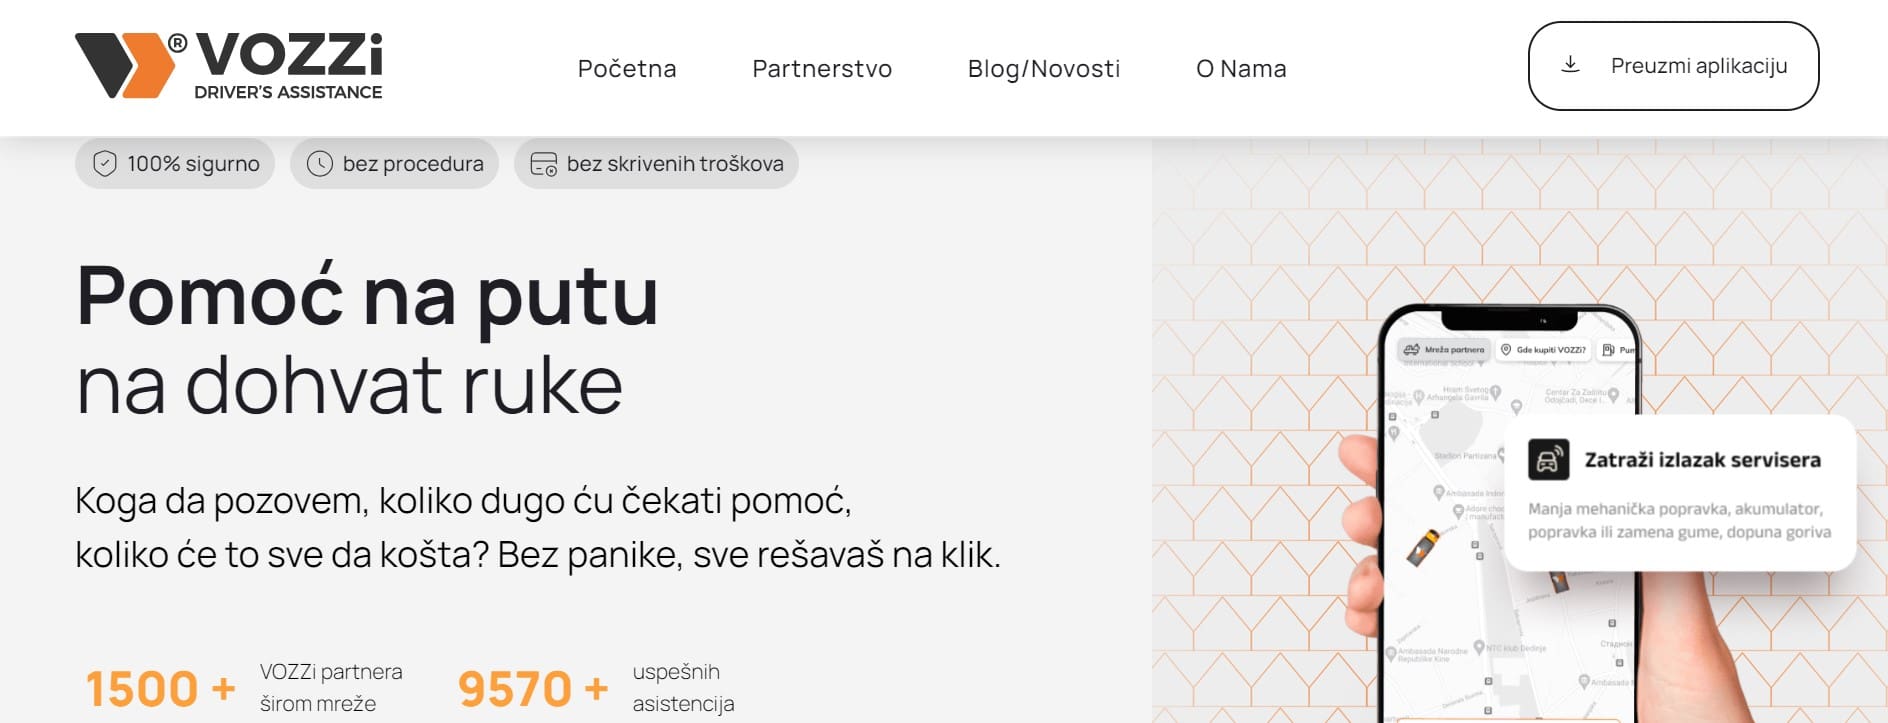Click the bez skrivenih troškova badge
The width and height of the screenshot is (1888, 723).
pyautogui.click(x=657, y=164)
